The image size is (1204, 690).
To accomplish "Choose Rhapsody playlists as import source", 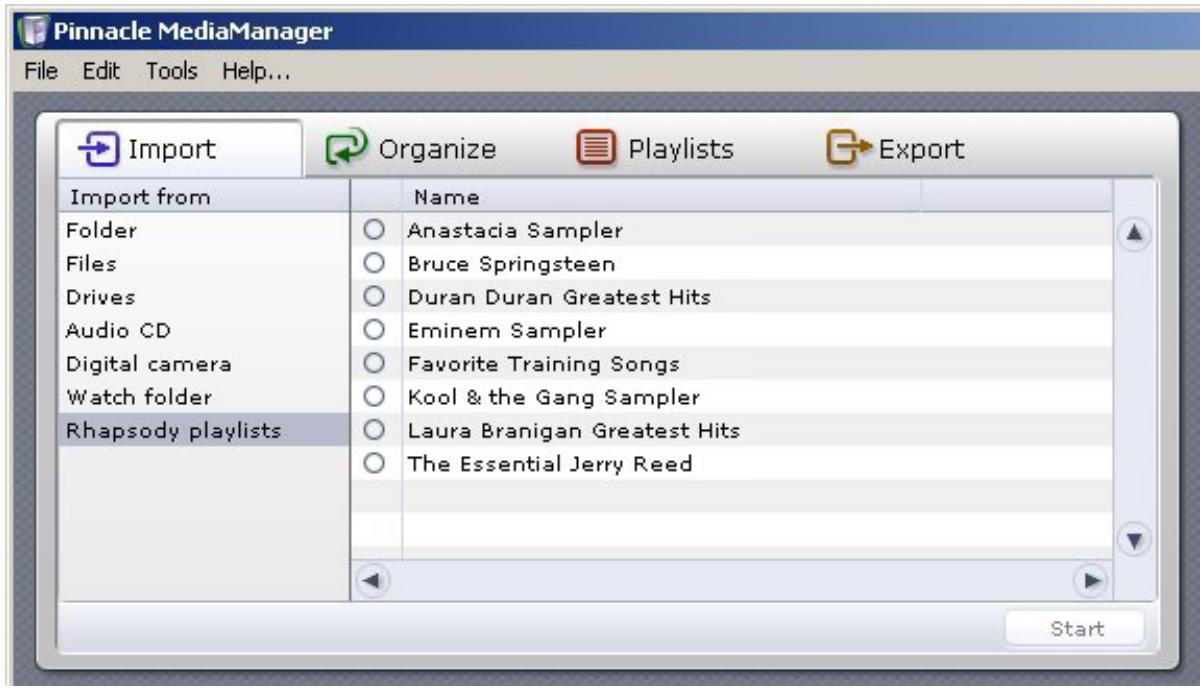I will [204, 431].
